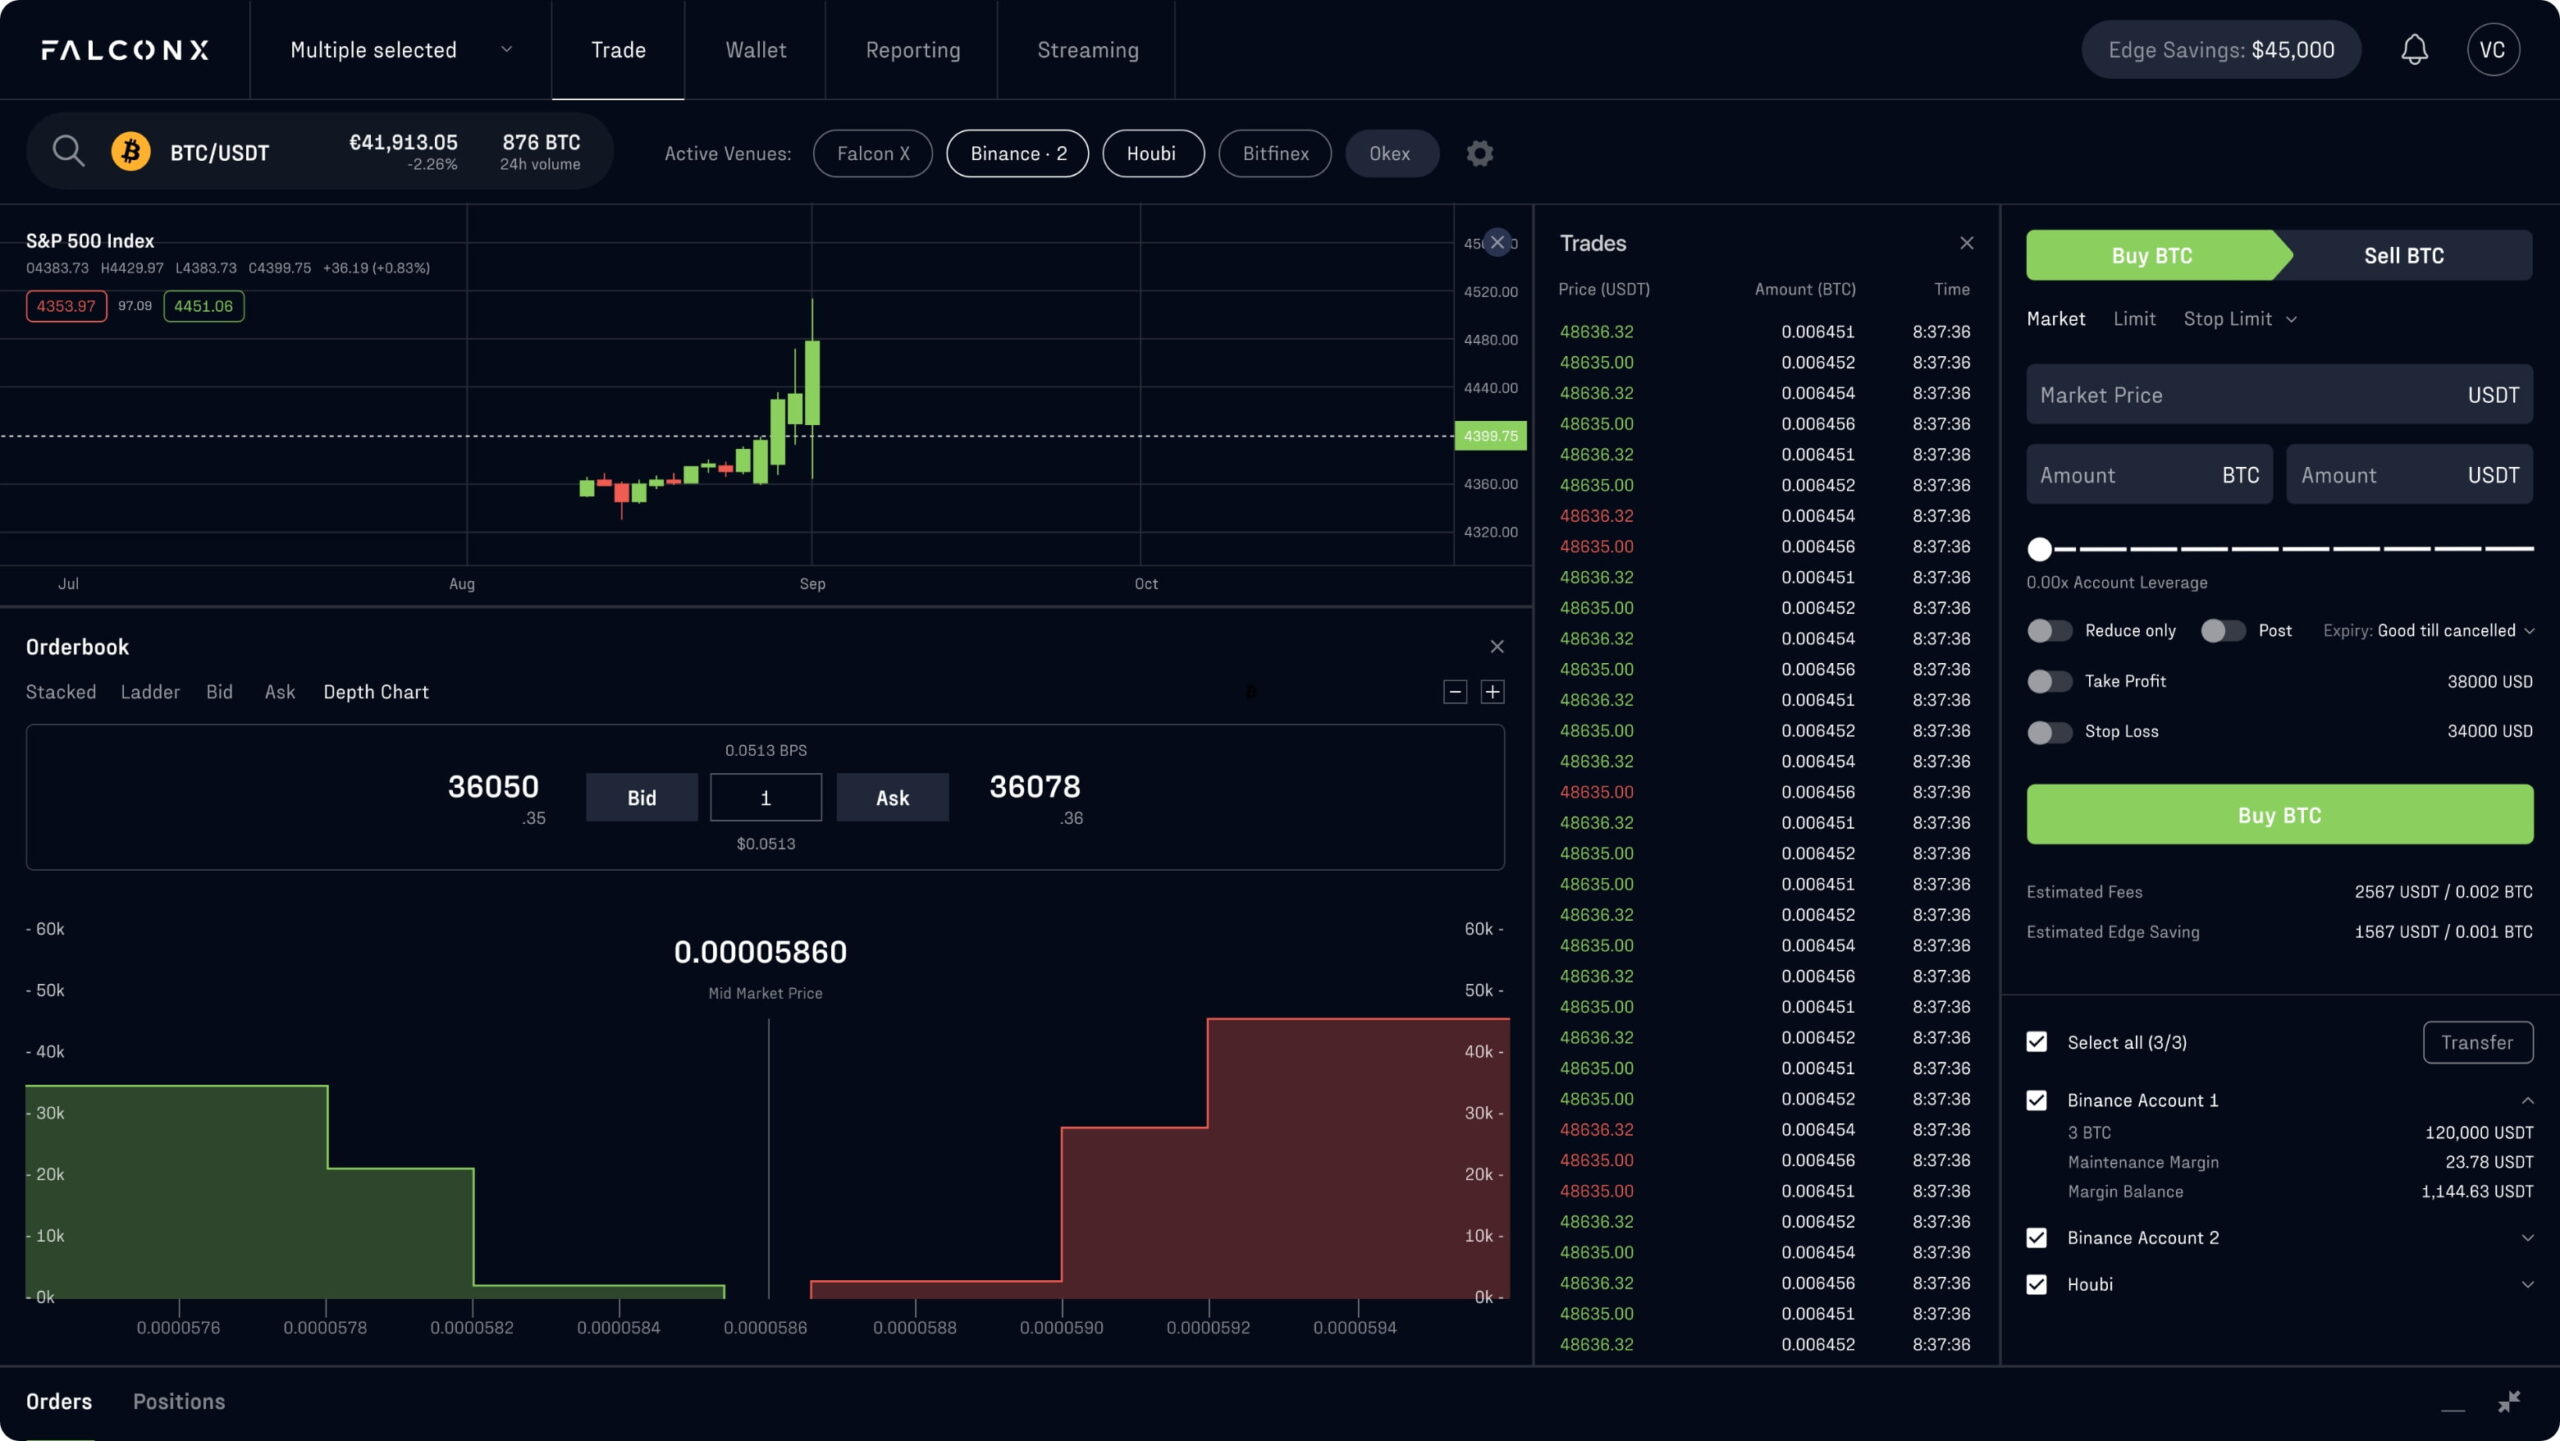This screenshot has width=2560, height=1441.
Task: Enable the Reduce only toggle
Action: pos(2049,631)
